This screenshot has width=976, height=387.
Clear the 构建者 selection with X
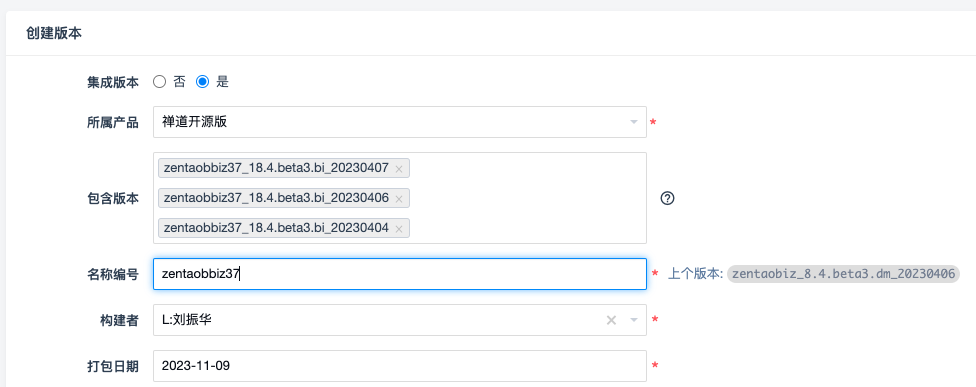[611, 320]
